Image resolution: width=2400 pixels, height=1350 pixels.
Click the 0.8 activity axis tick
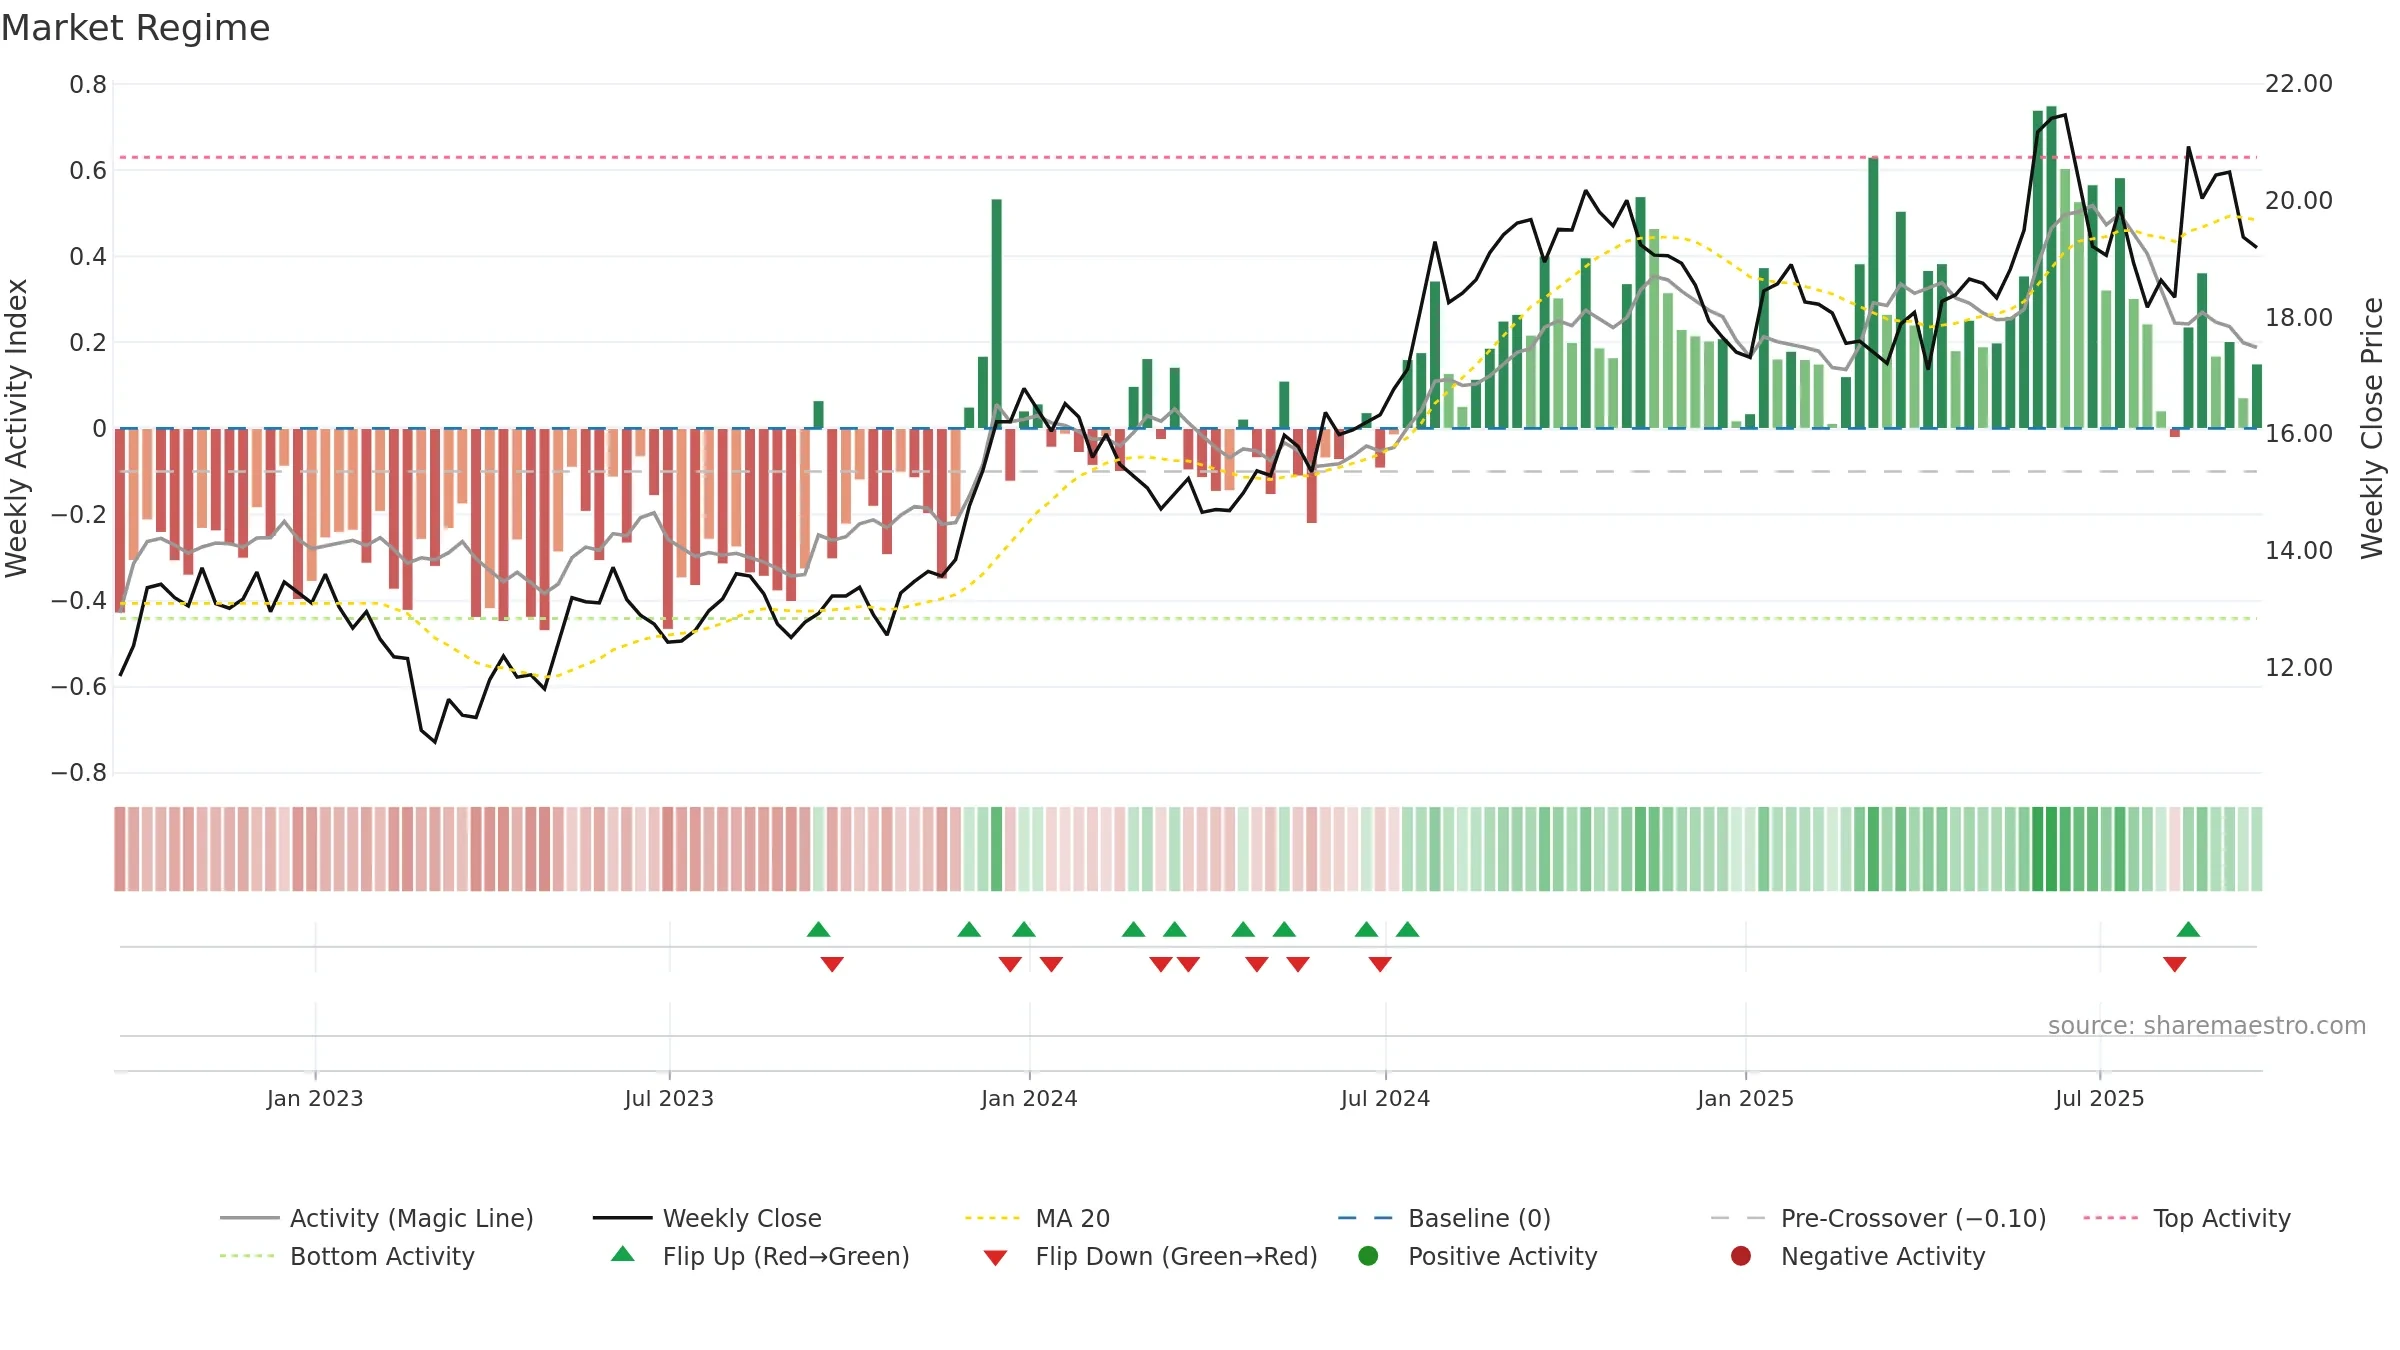[88, 85]
